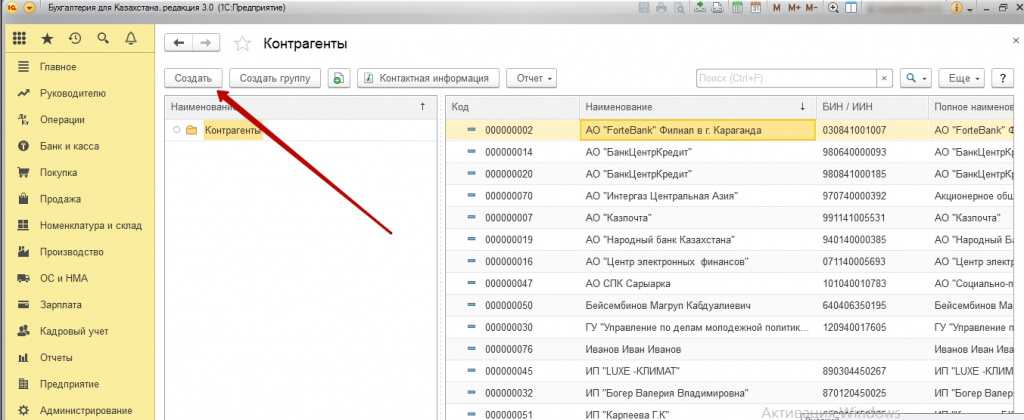Click the M memory button in title bar
The image size is (1024, 420).
[776, 8]
